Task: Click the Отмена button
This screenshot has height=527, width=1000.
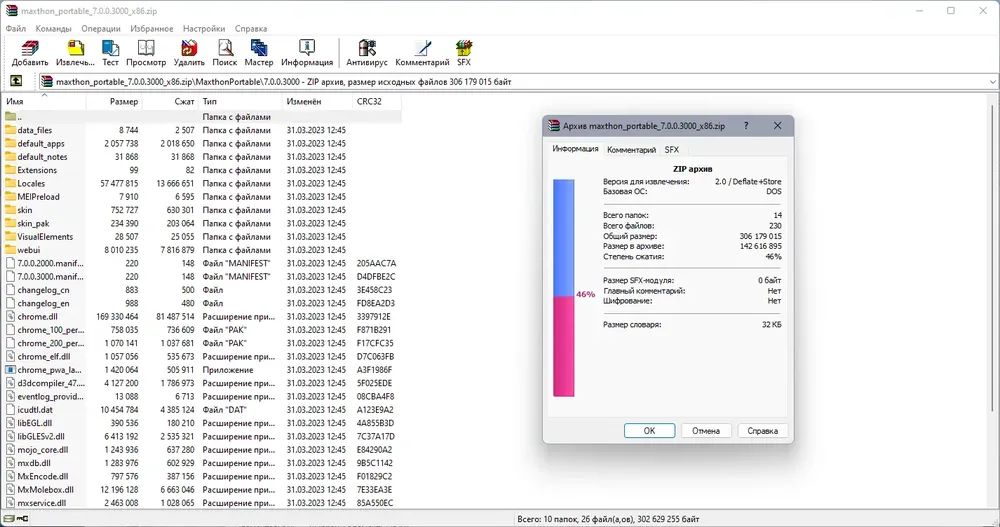Action: coord(706,431)
